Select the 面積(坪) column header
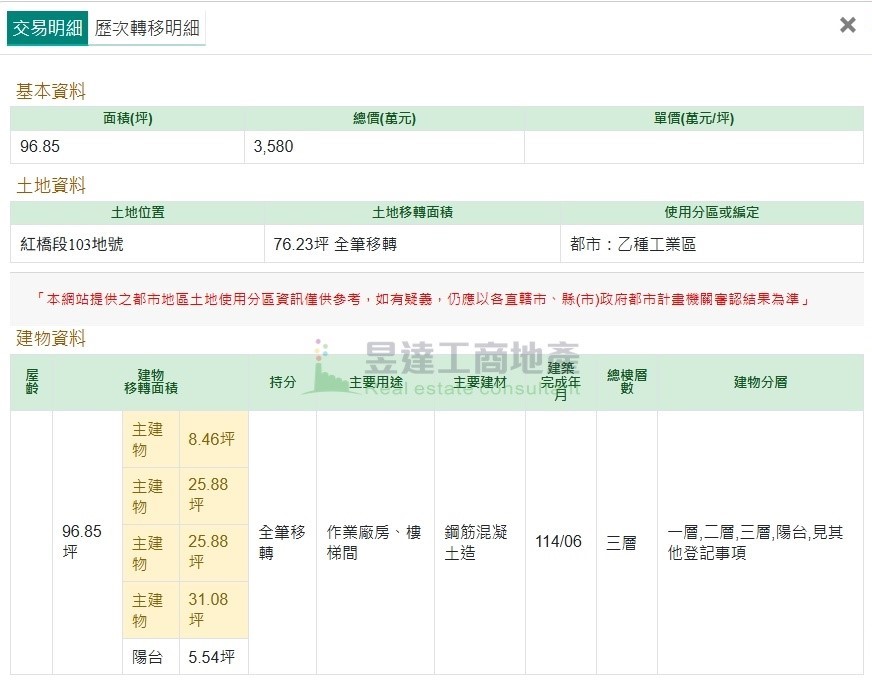Screen dimensions: 872x683 (x=127, y=119)
